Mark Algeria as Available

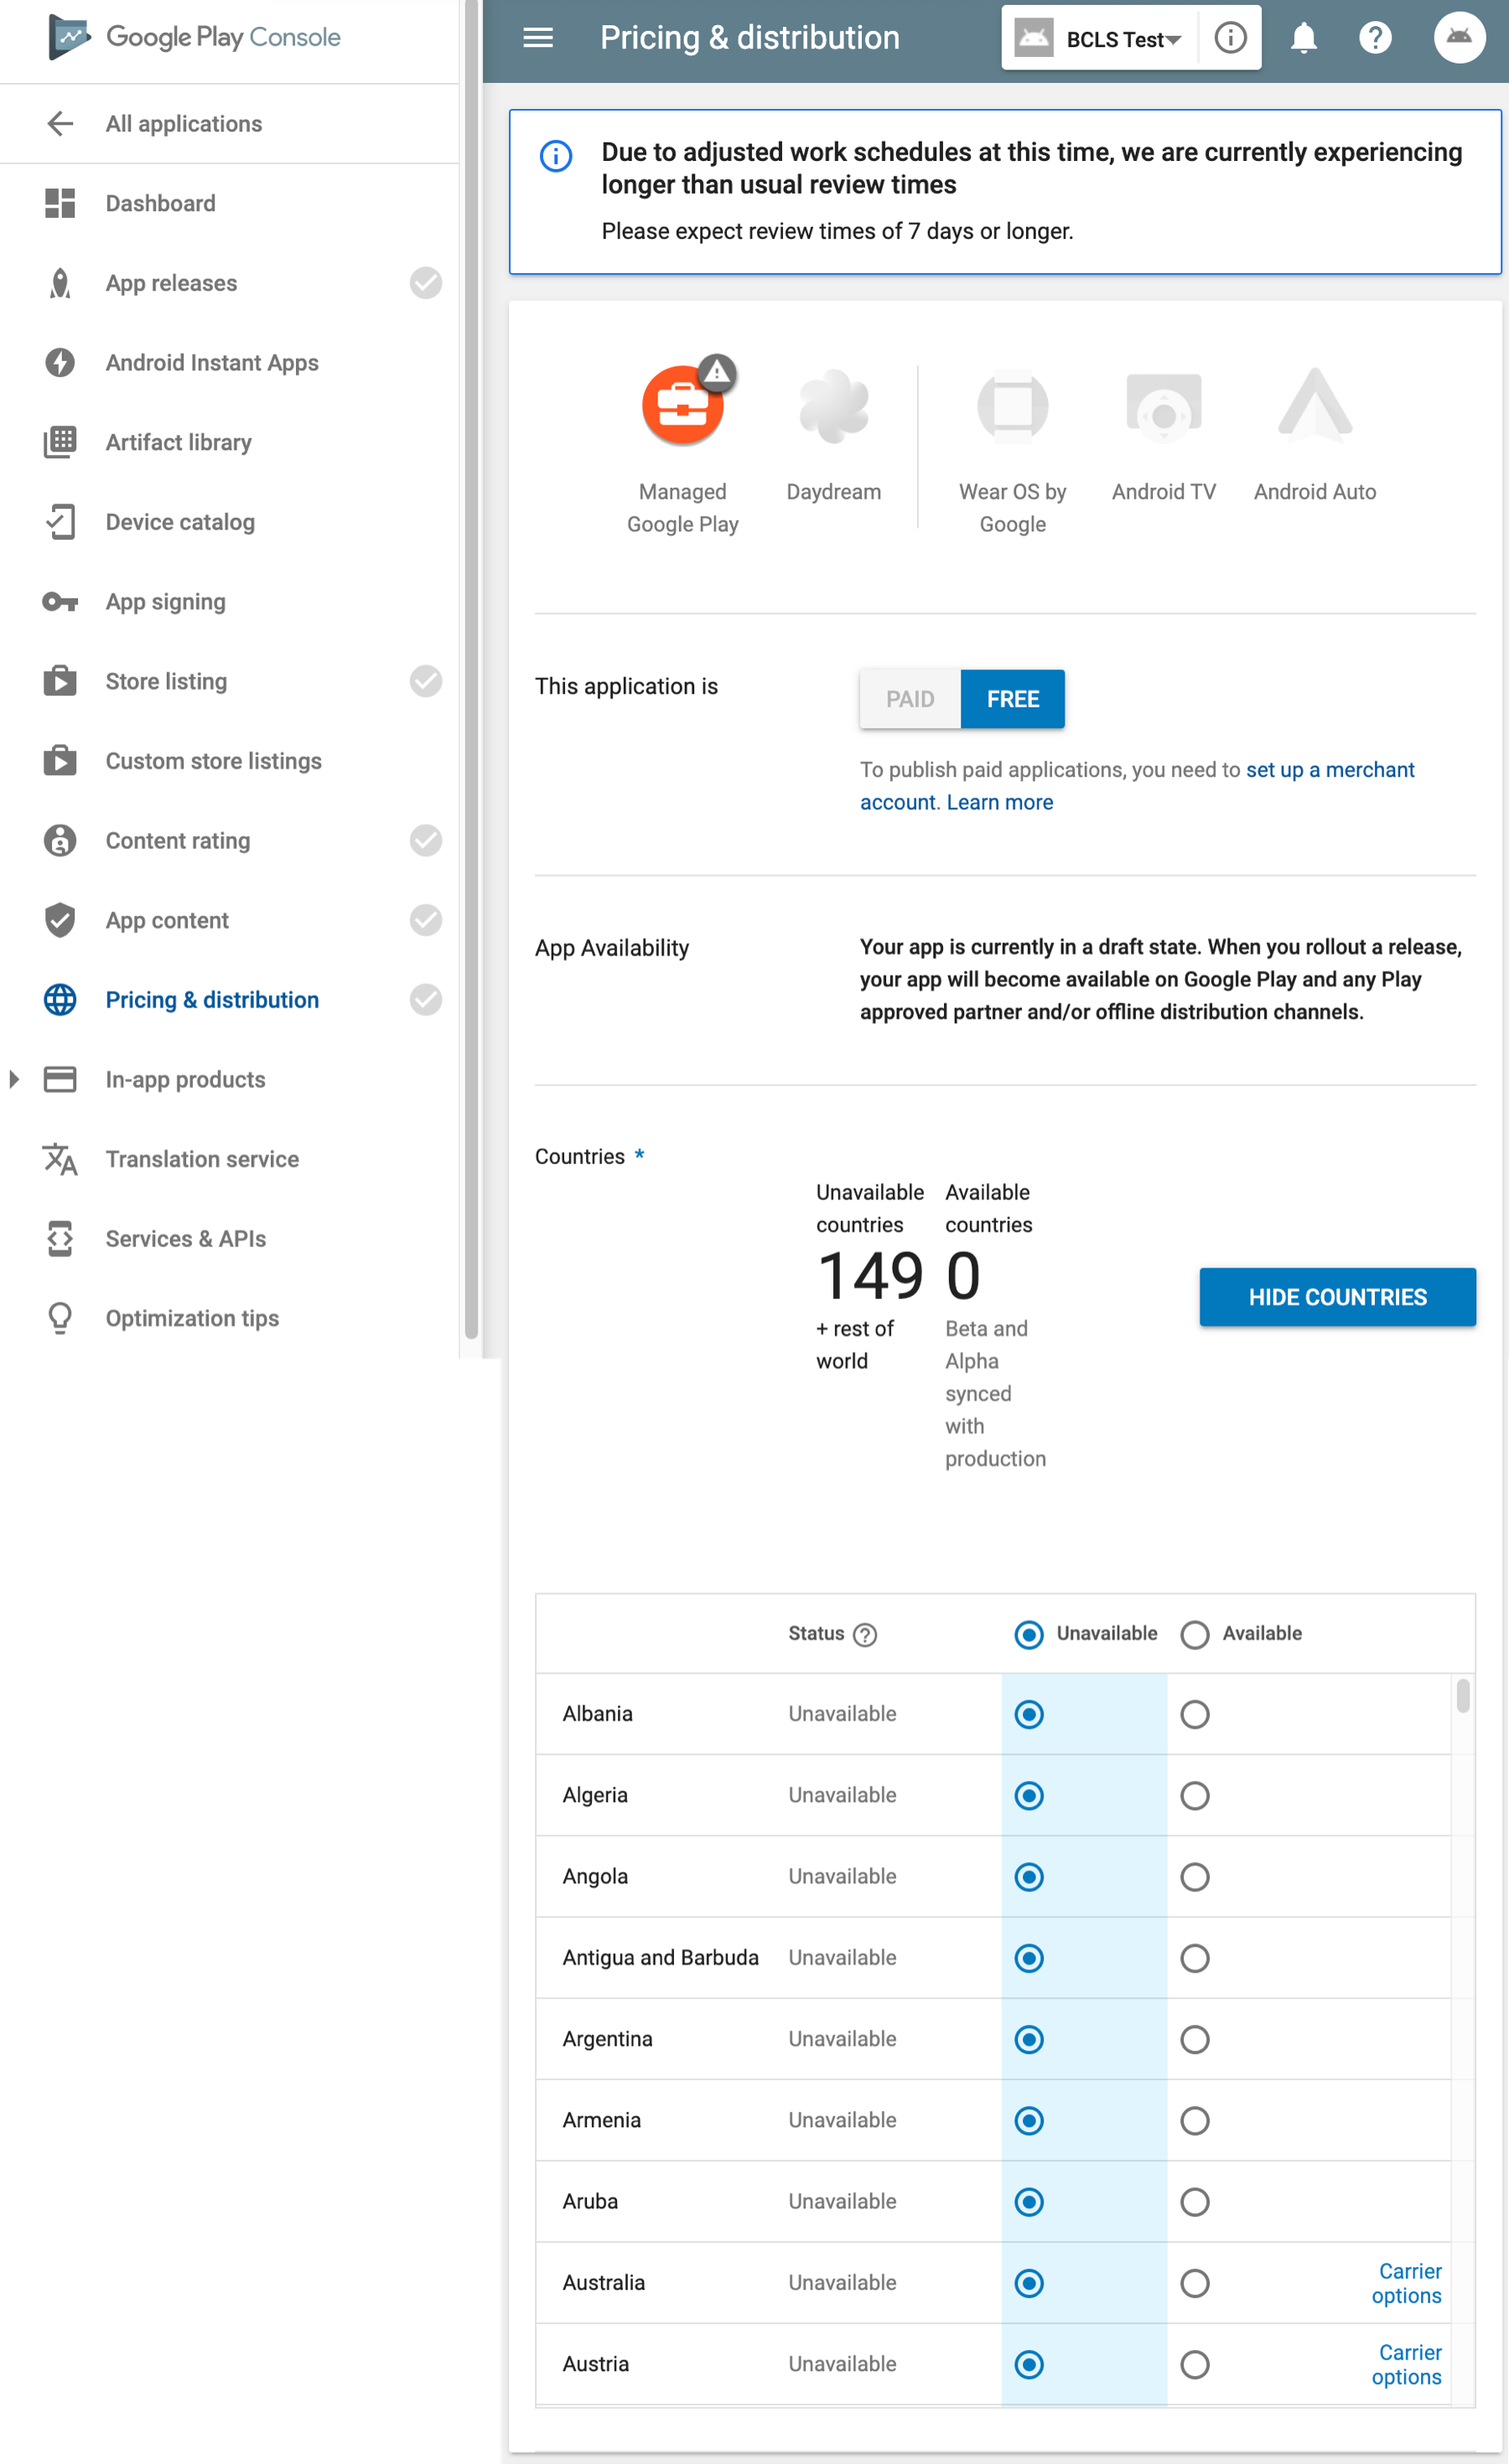point(1195,1796)
